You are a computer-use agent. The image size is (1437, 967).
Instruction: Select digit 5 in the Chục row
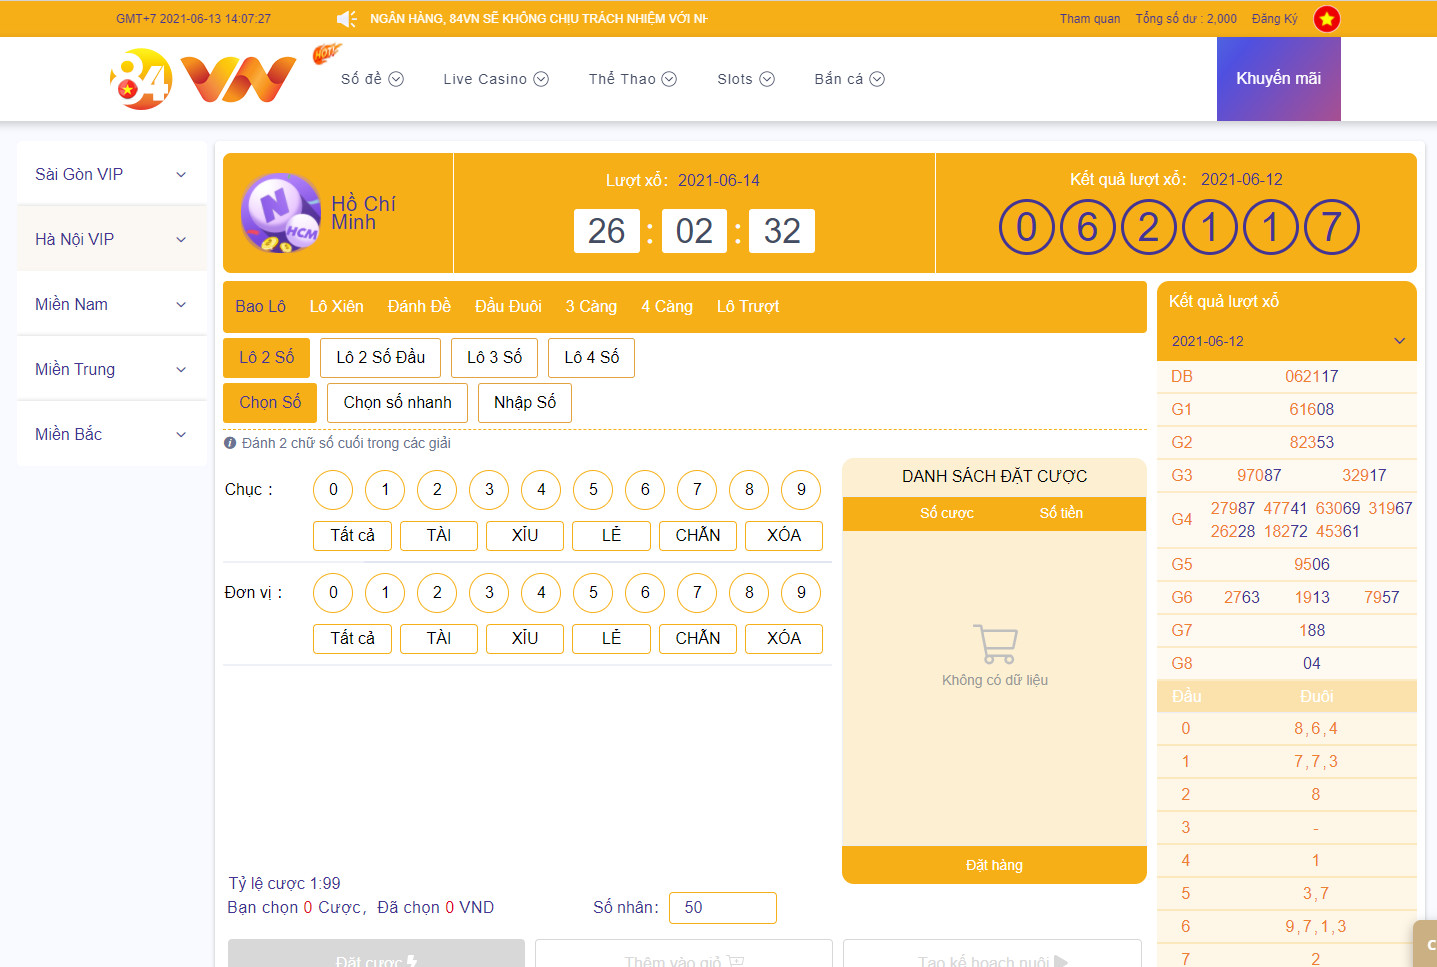click(x=593, y=489)
